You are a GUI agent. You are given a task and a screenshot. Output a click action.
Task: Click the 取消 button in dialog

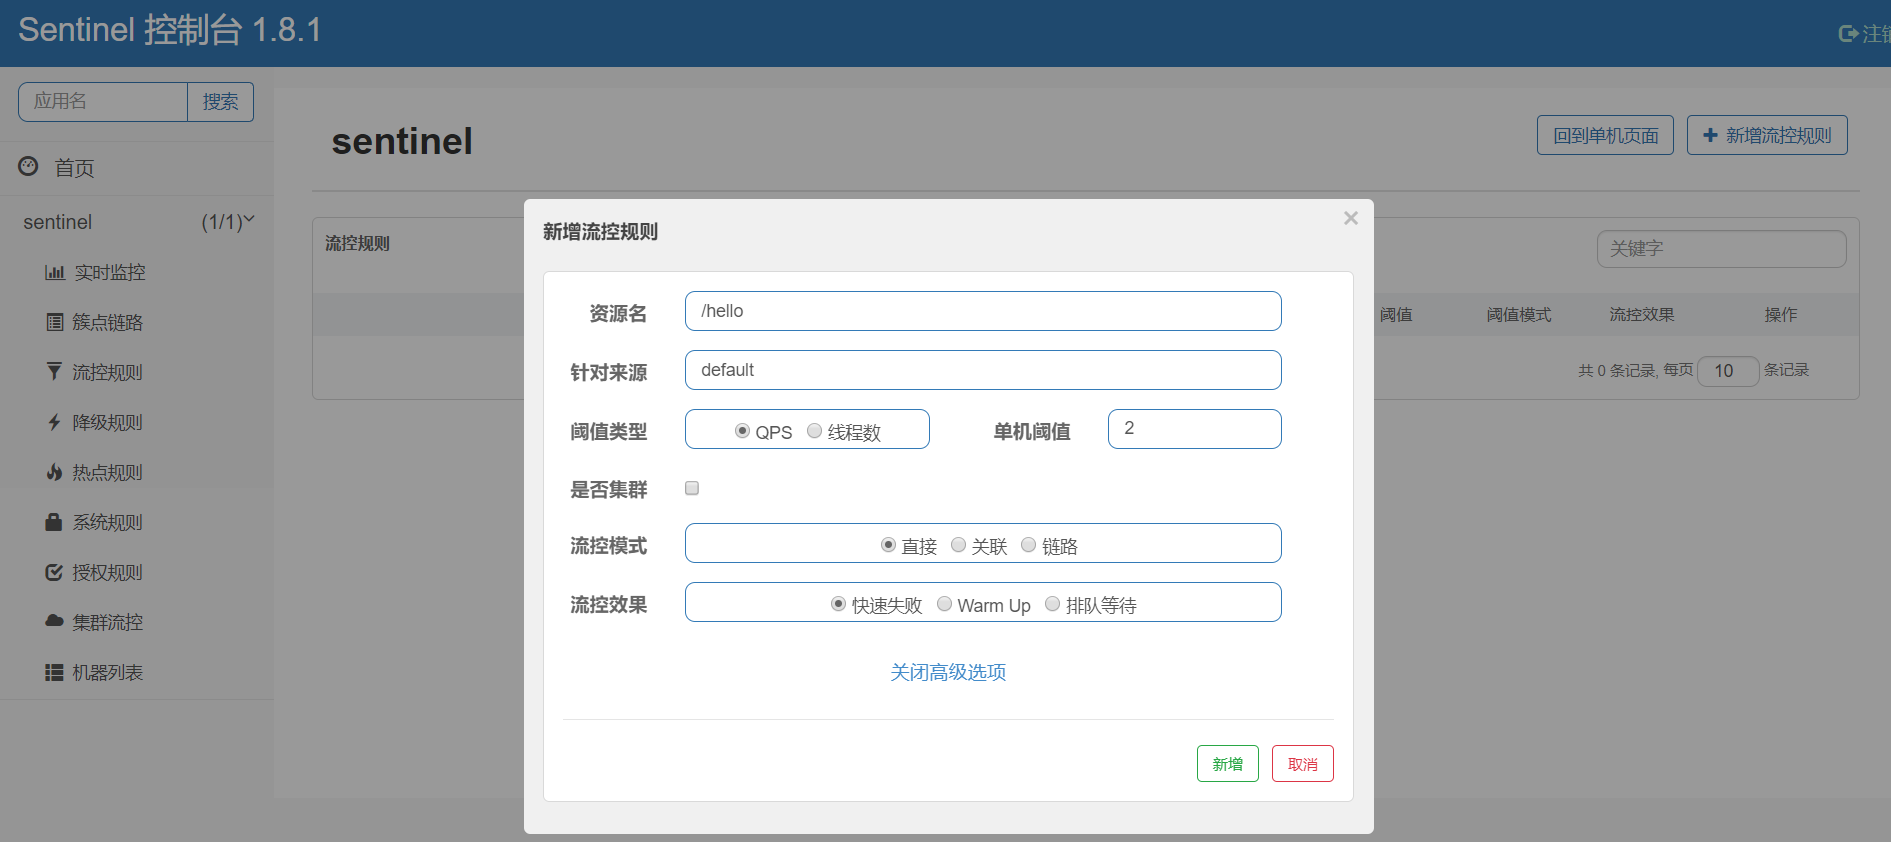[1302, 764]
